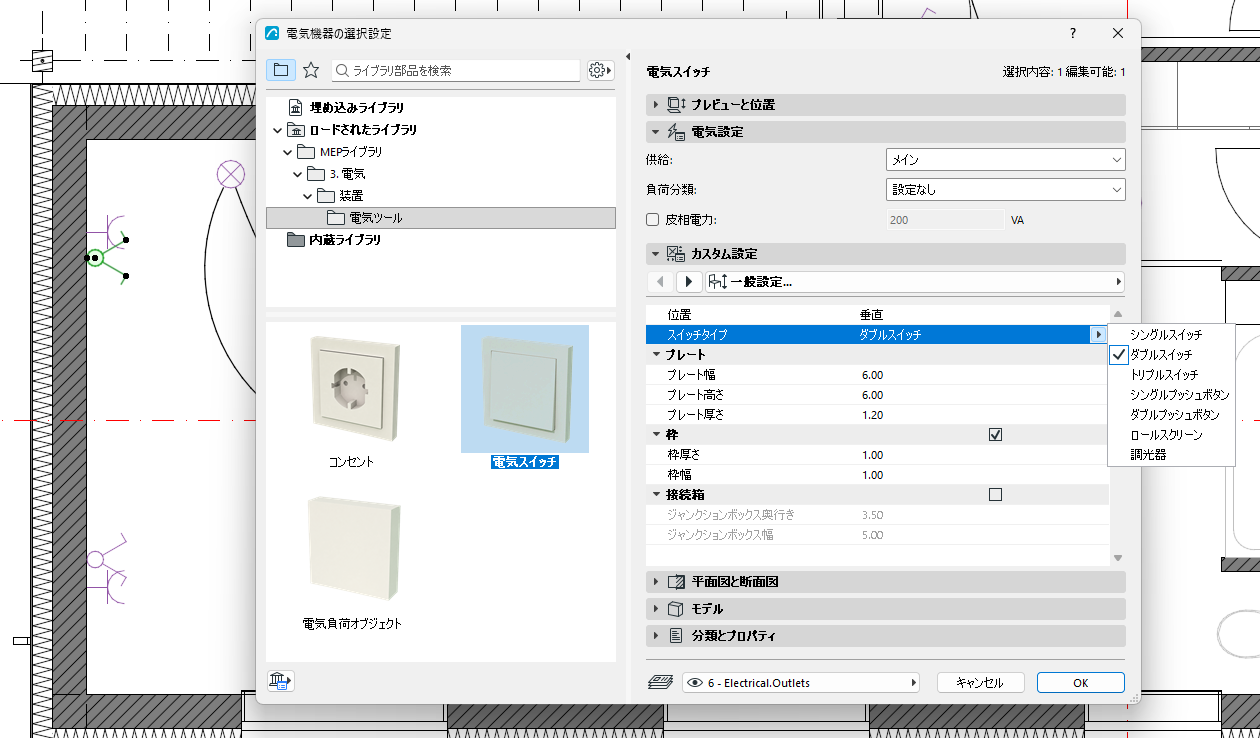Click the プレート幅 value 6.00
The image size is (1260, 738).
873,375
